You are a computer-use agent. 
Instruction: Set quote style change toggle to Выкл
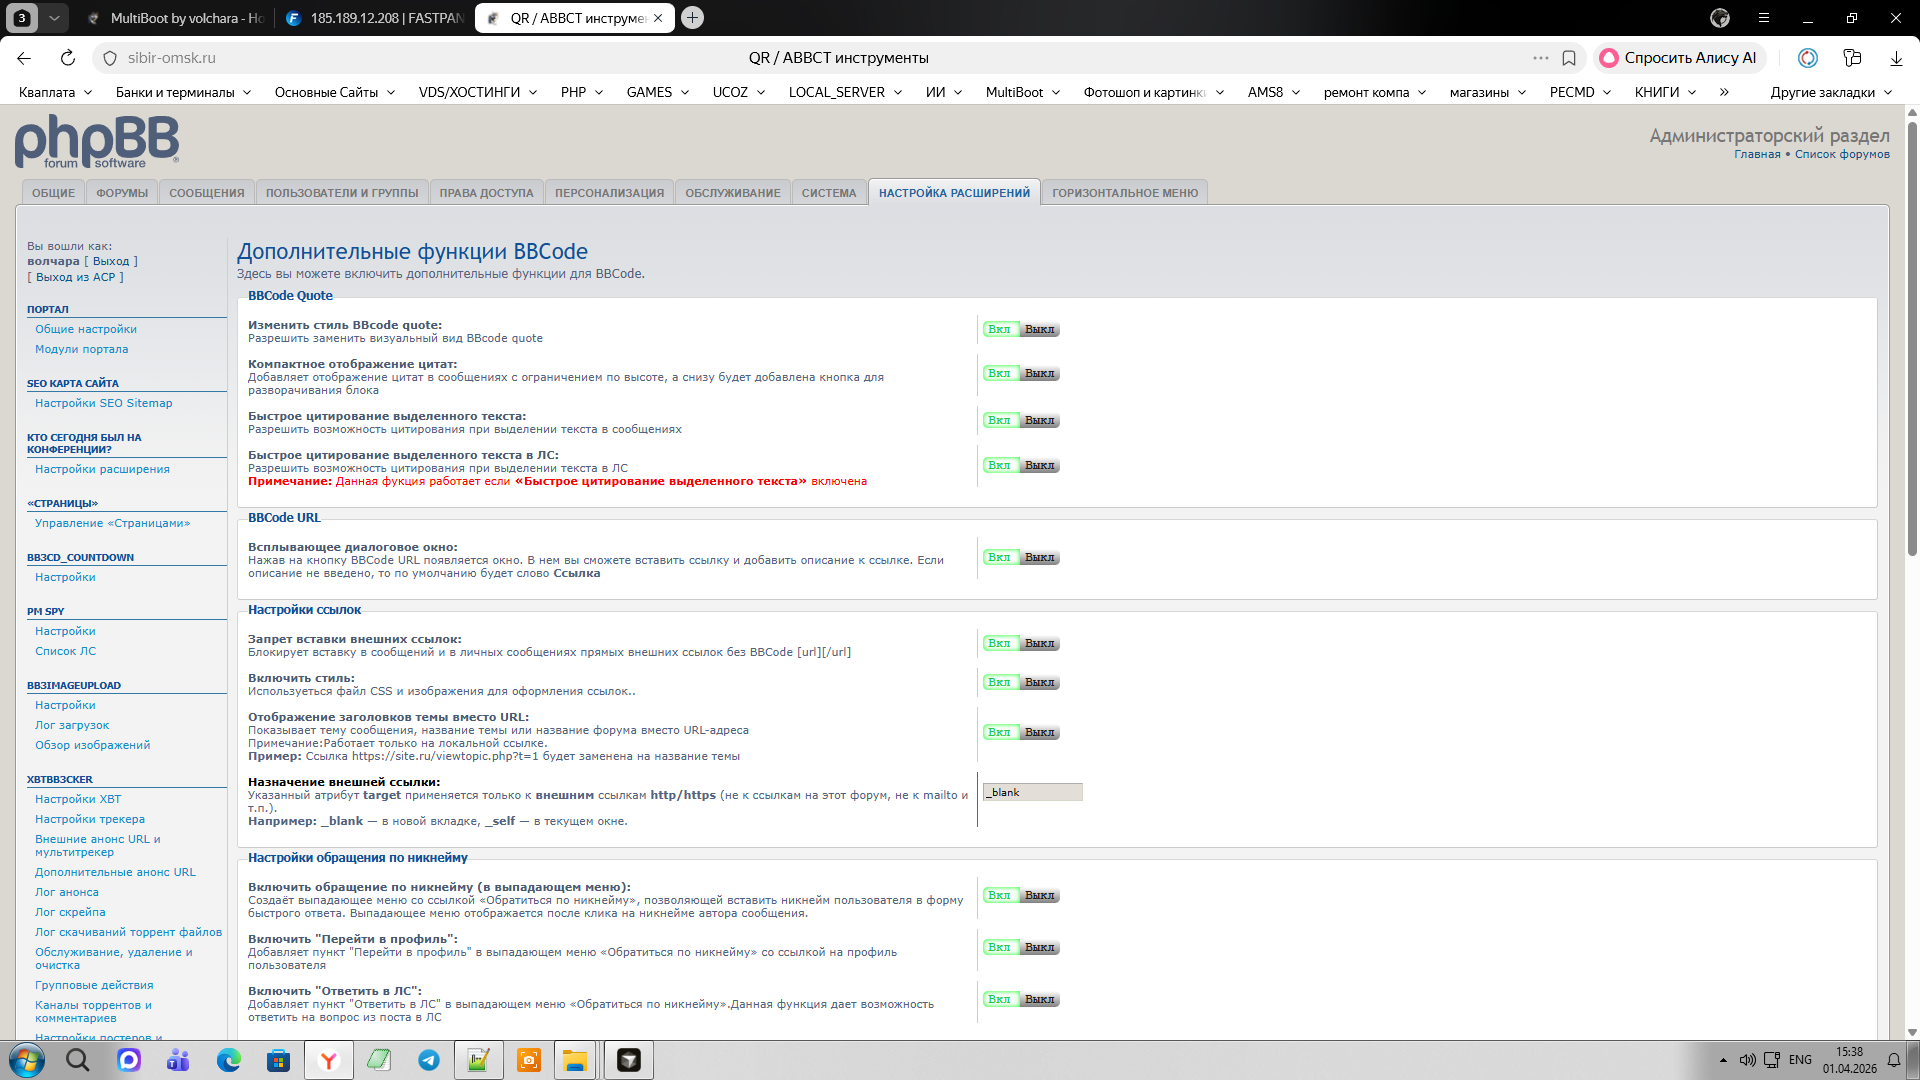coord(1040,330)
